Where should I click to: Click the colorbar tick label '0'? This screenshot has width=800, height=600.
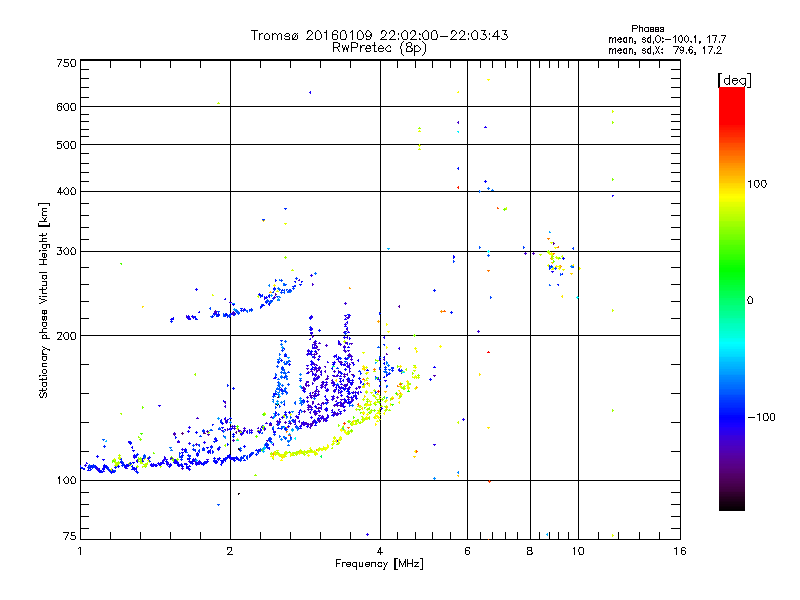click(x=750, y=301)
